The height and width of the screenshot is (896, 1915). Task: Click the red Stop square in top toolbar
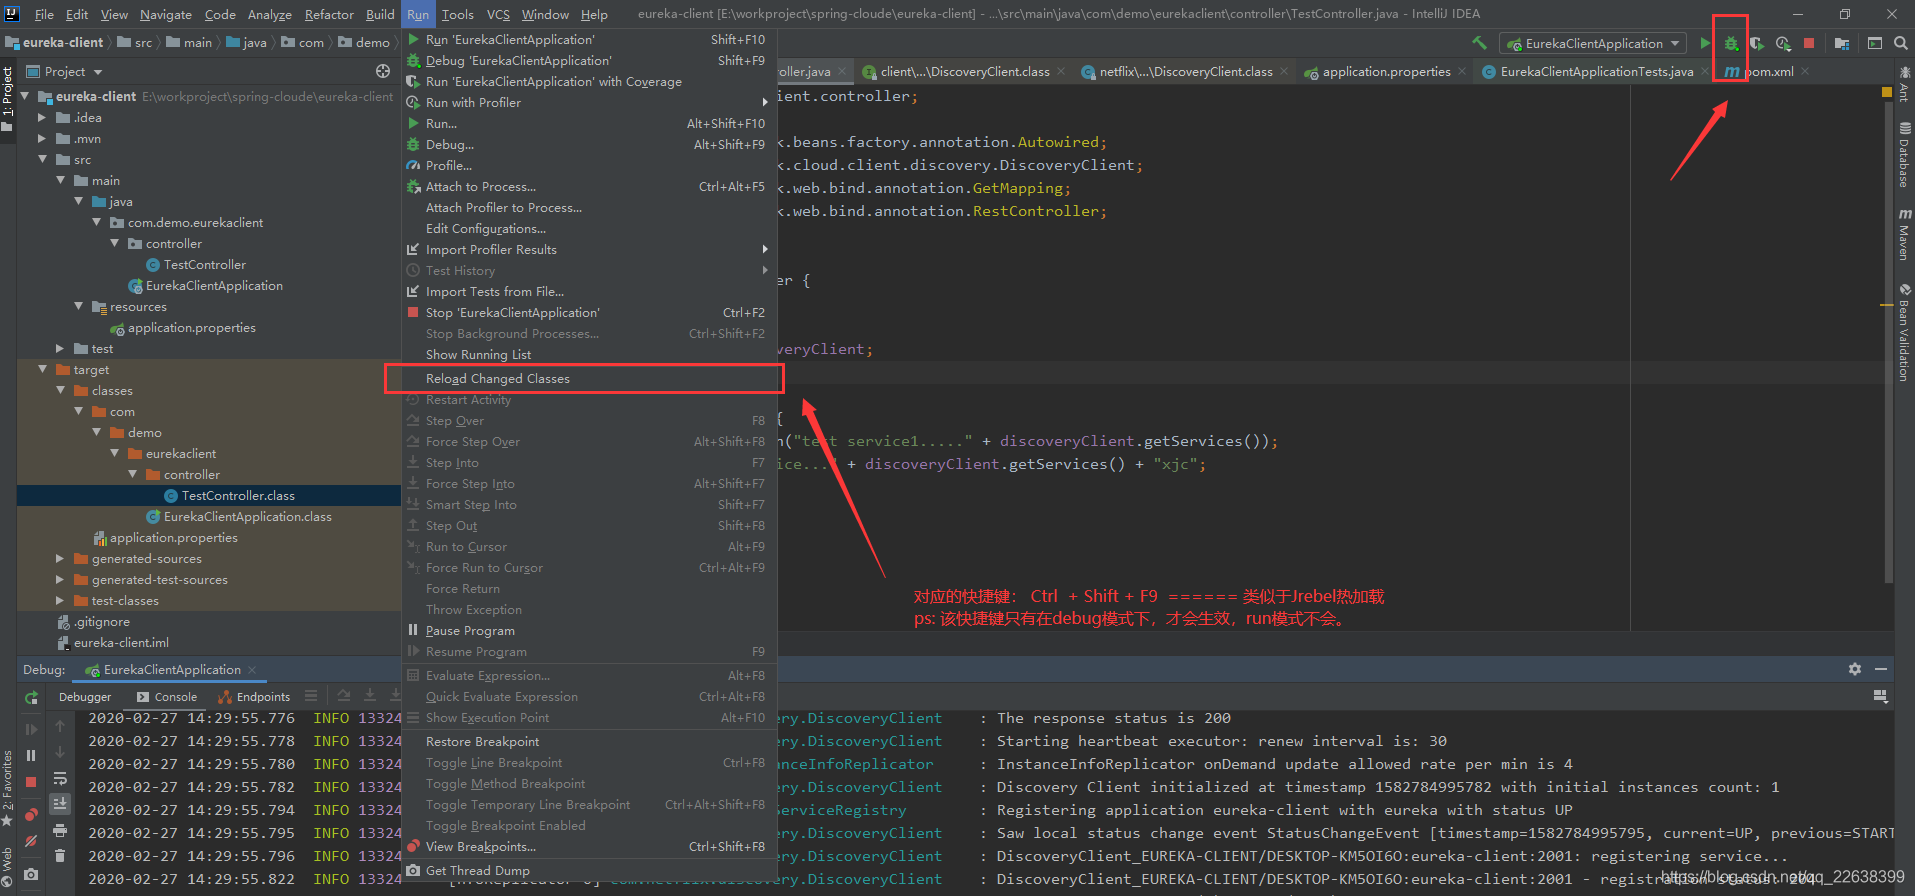(x=1809, y=43)
